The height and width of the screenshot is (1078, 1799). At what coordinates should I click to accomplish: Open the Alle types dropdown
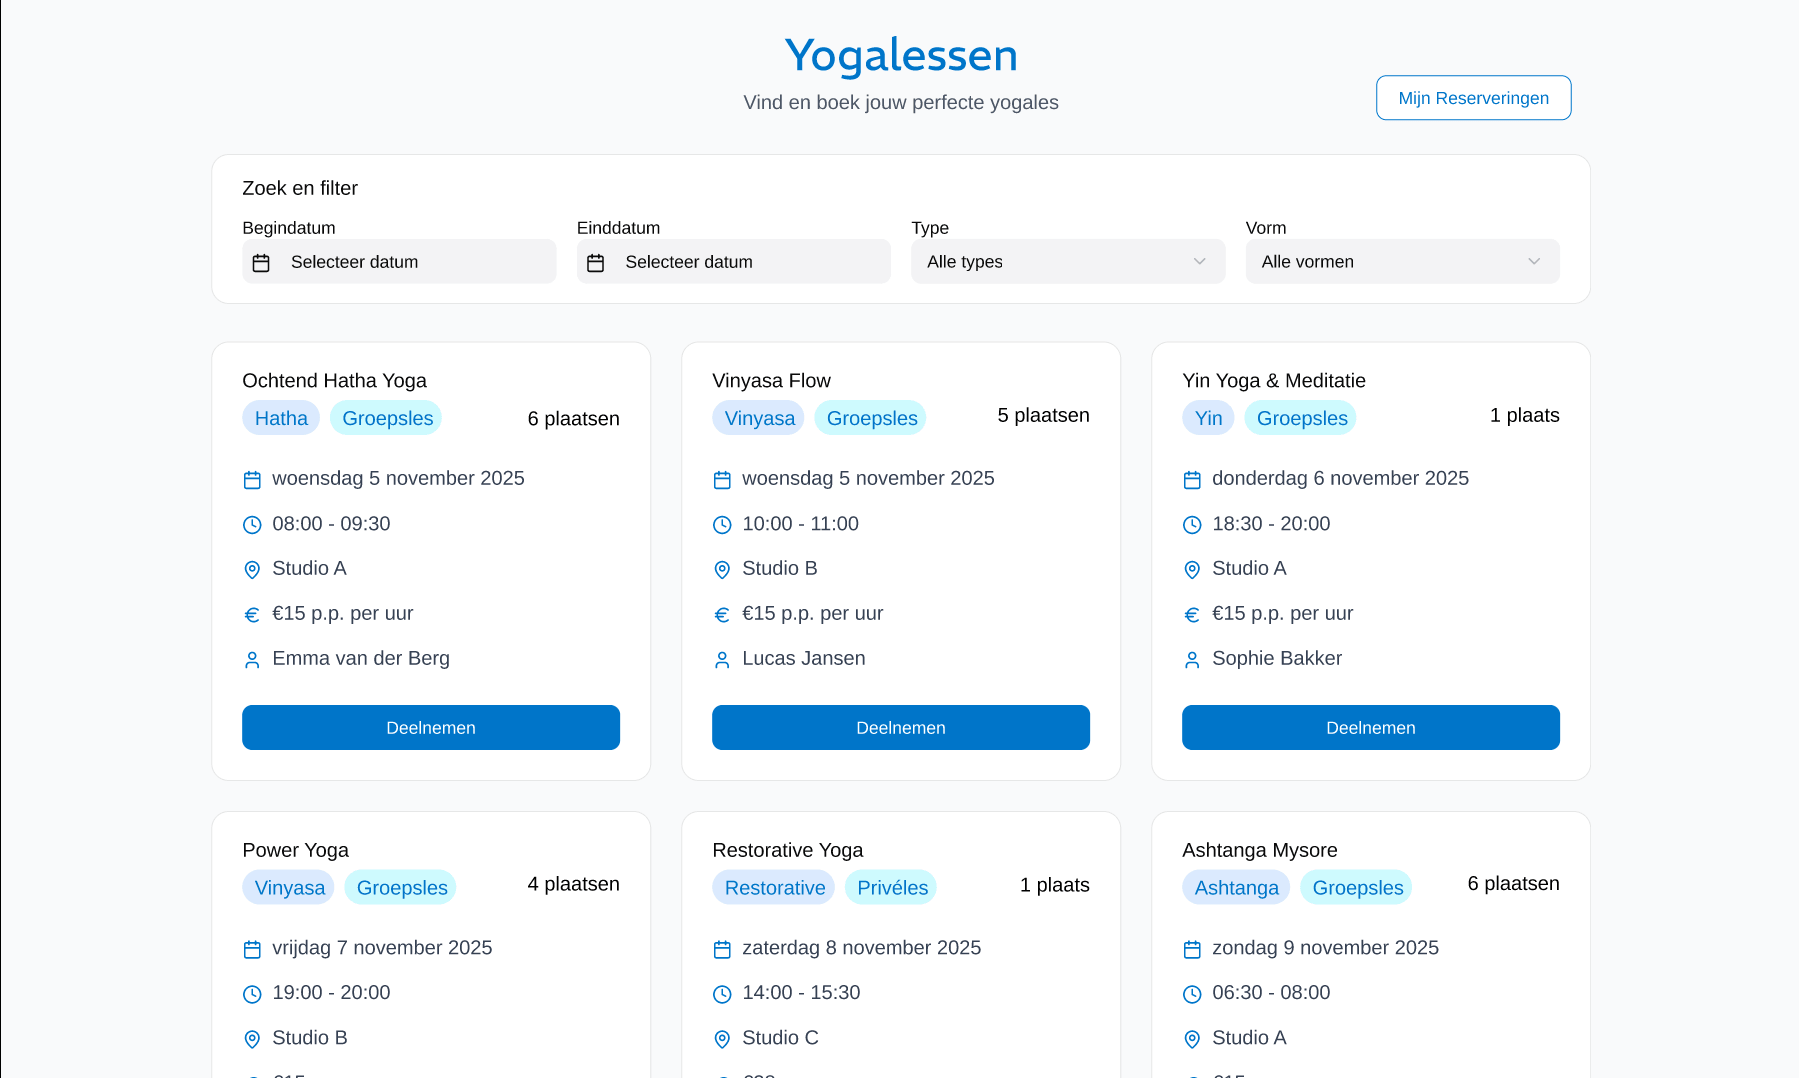click(x=1068, y=261)
